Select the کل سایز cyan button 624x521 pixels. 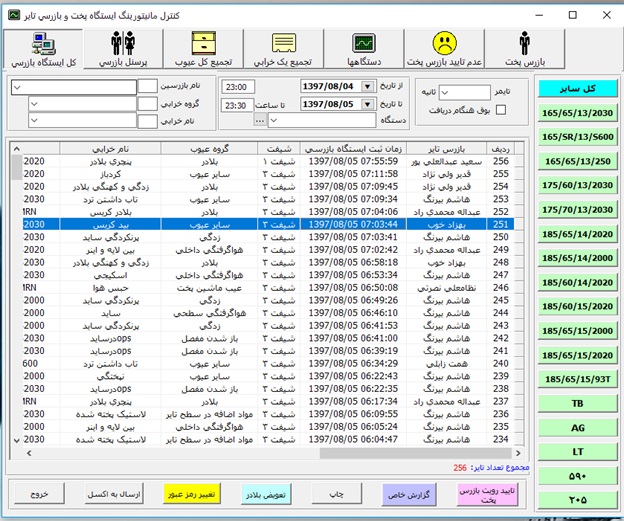pyautogui.click(x=577, y=89)
